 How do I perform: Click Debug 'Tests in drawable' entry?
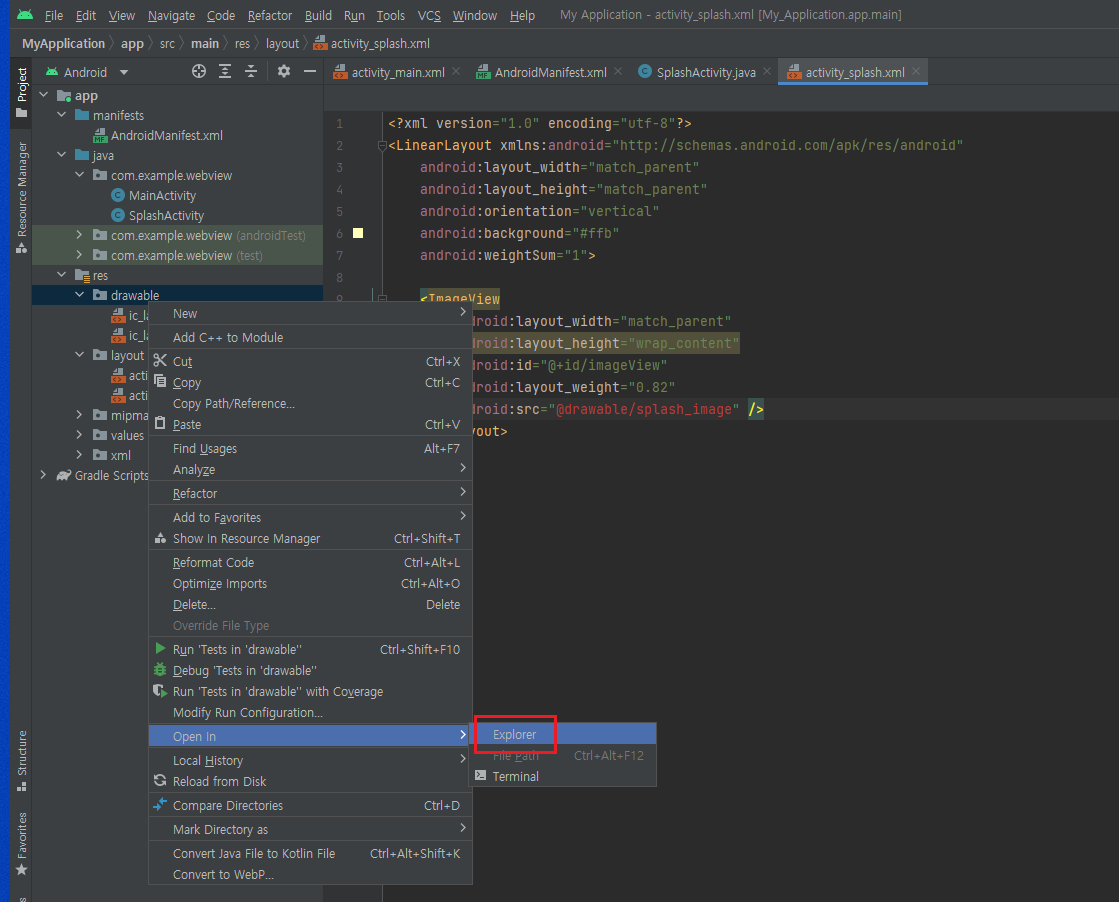pyautogui.click(x=310, y=671)
